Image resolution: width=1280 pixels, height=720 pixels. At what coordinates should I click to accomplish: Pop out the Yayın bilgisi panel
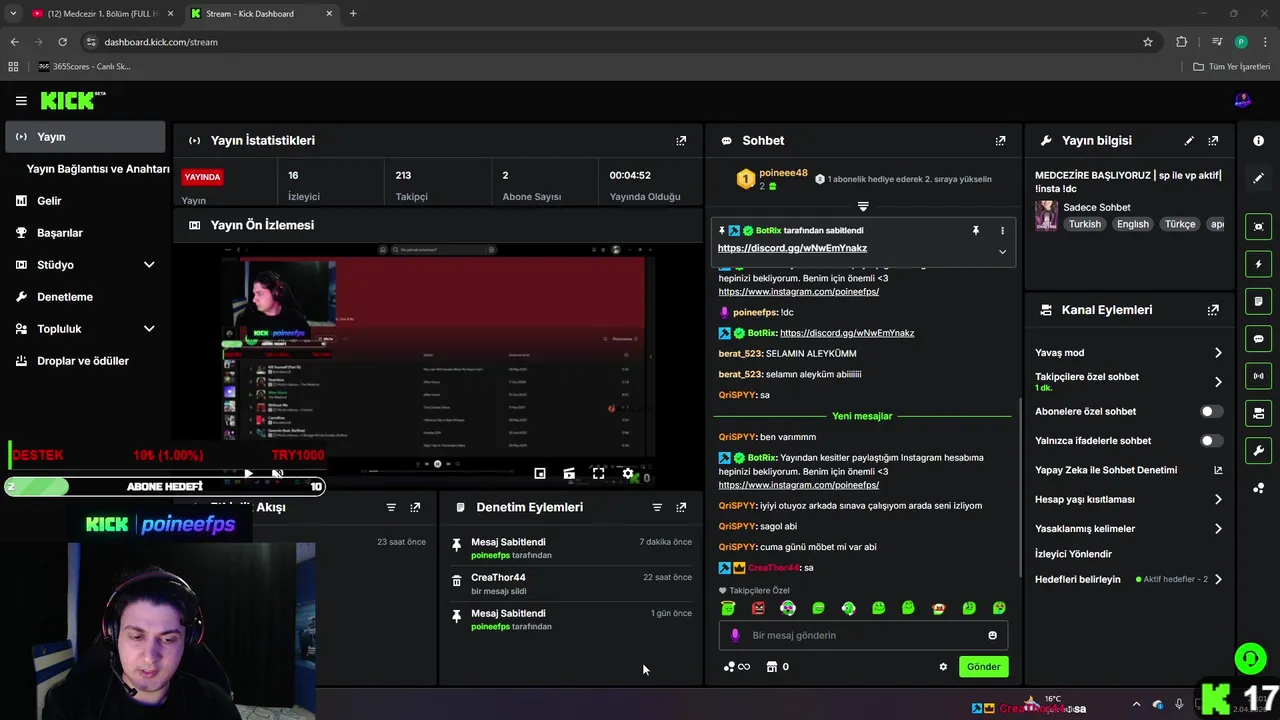click(1213, 141)
